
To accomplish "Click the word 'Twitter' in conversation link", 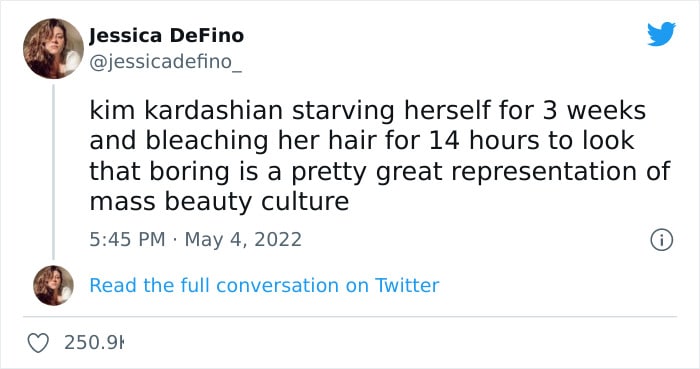I will 407,285.
